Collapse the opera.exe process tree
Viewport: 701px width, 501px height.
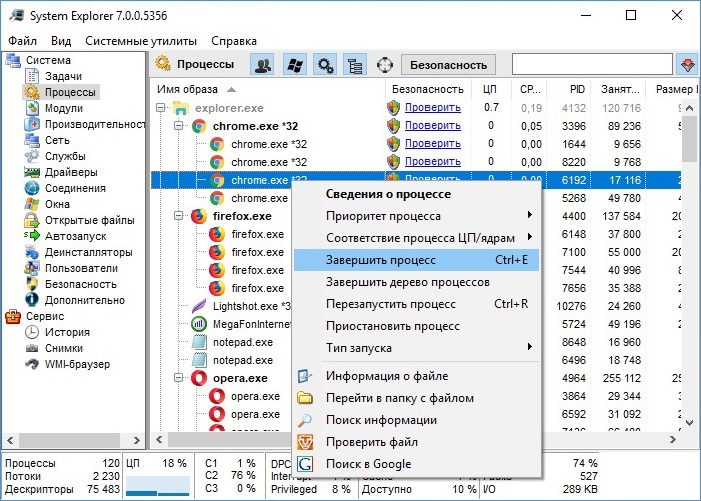click(178, 378)
